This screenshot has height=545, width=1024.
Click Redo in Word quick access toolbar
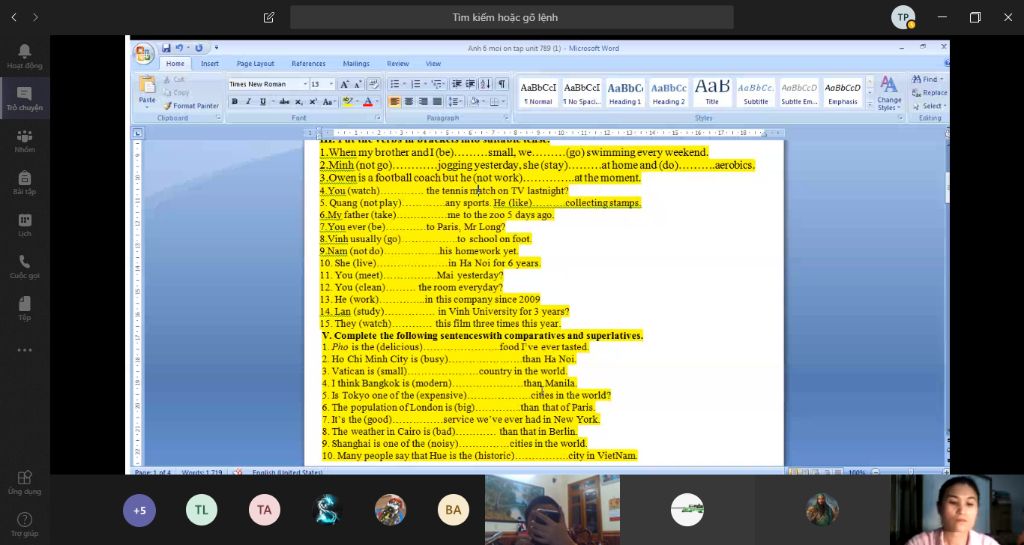click(x=199, y=48)
